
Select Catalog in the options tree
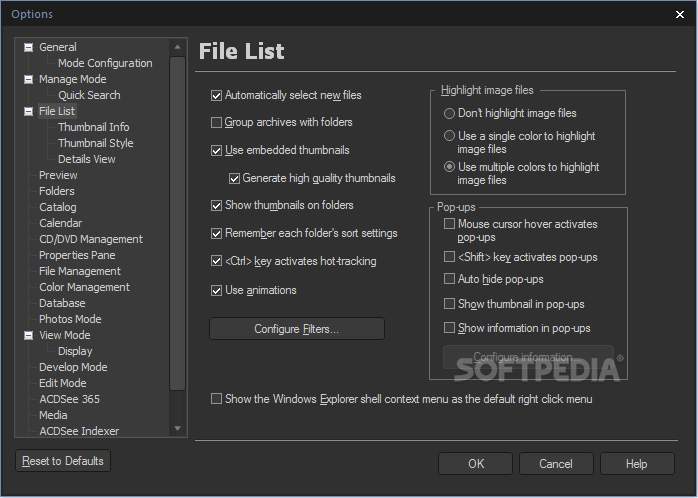pos(57,207)
